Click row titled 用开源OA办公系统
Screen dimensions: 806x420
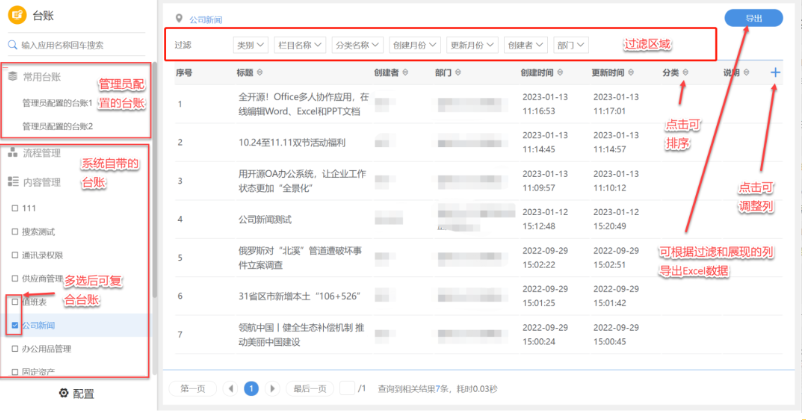coord(478,181)
